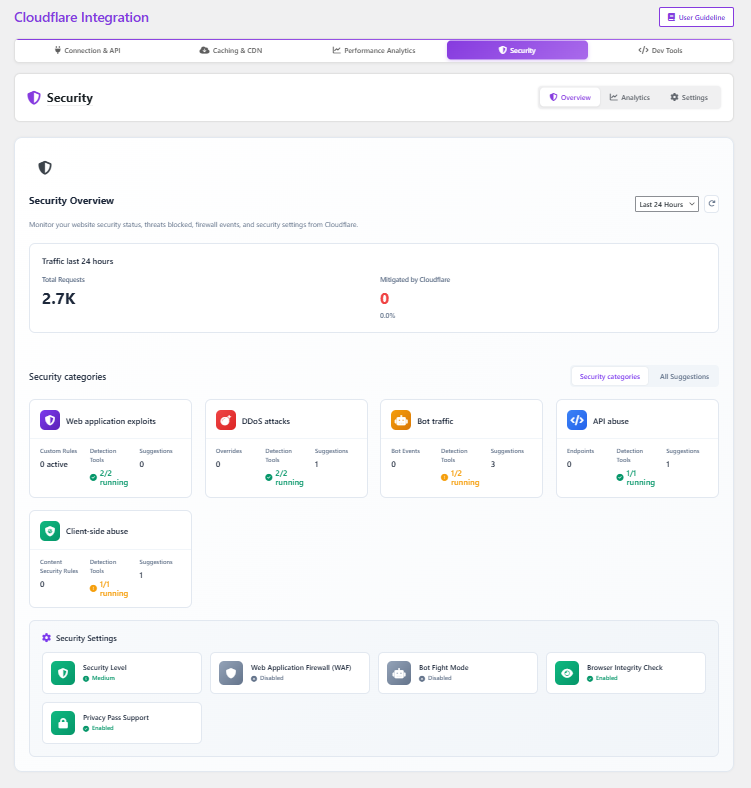Open the Settings sub-tab
751x788 pixels.
click(x=689, y=97)
